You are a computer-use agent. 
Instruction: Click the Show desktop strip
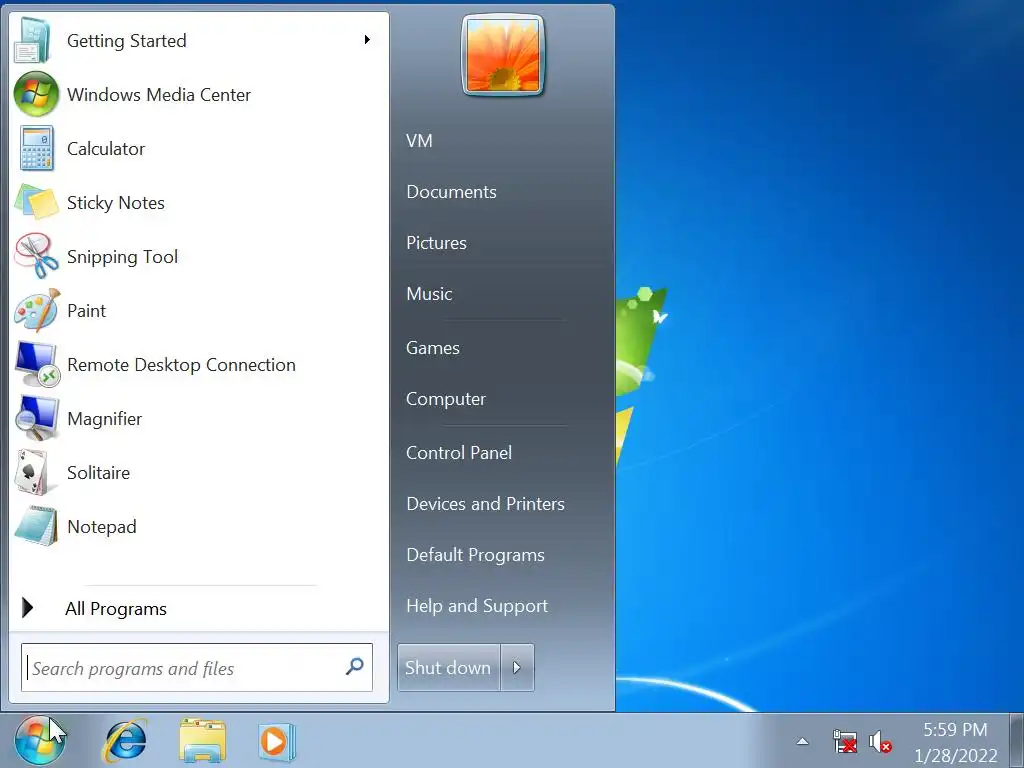pyautogui.click(x=1016, y=741)
